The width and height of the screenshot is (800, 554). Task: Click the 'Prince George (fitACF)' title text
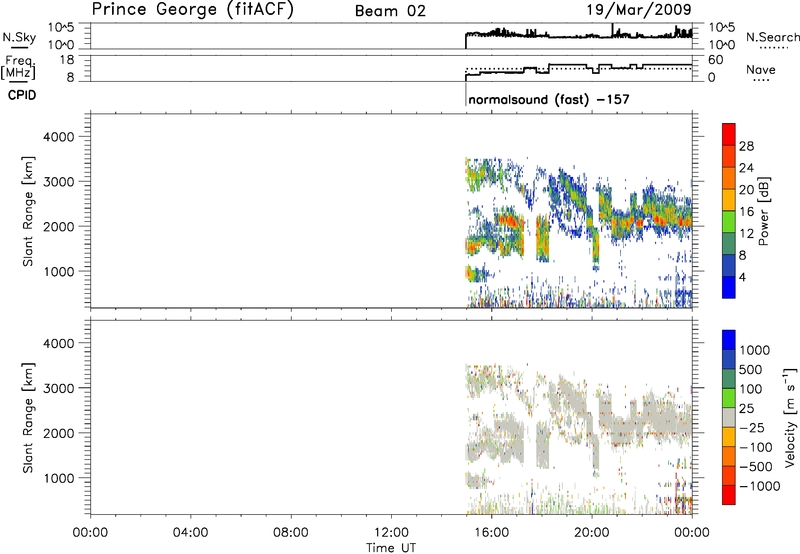(192, 9)
